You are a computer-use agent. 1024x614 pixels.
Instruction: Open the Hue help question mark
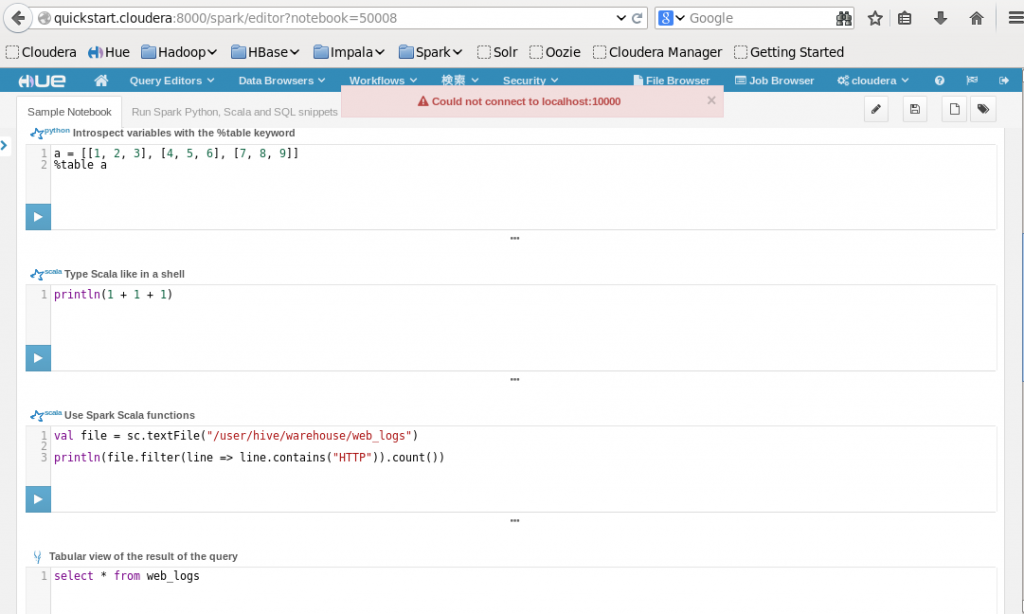point(939,80)
